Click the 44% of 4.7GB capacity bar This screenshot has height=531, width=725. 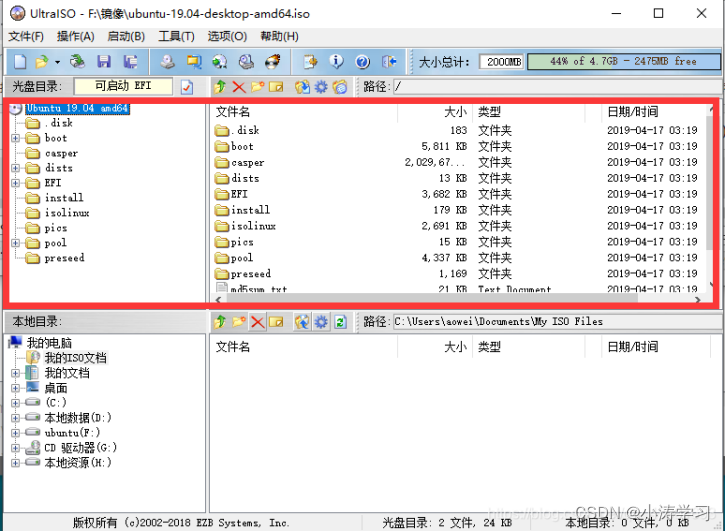(x=623, y=61)
